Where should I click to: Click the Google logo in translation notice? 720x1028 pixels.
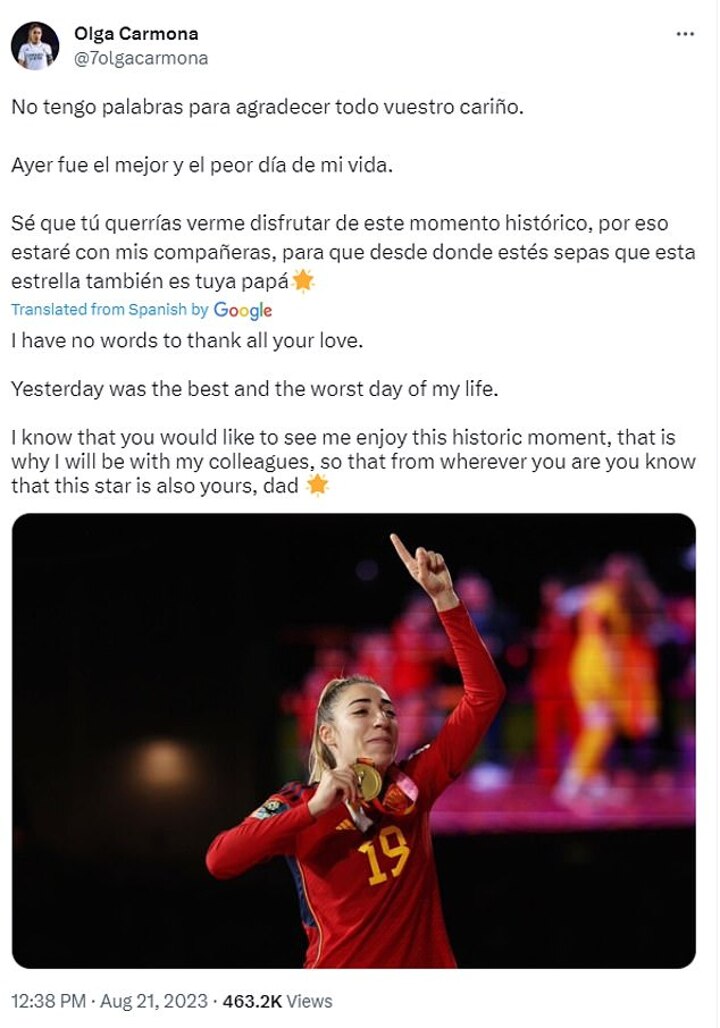[x=243, y=310]
